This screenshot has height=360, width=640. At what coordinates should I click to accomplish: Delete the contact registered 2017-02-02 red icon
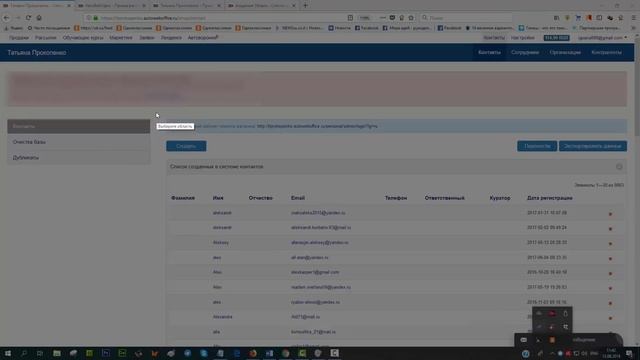pos(610,229)
